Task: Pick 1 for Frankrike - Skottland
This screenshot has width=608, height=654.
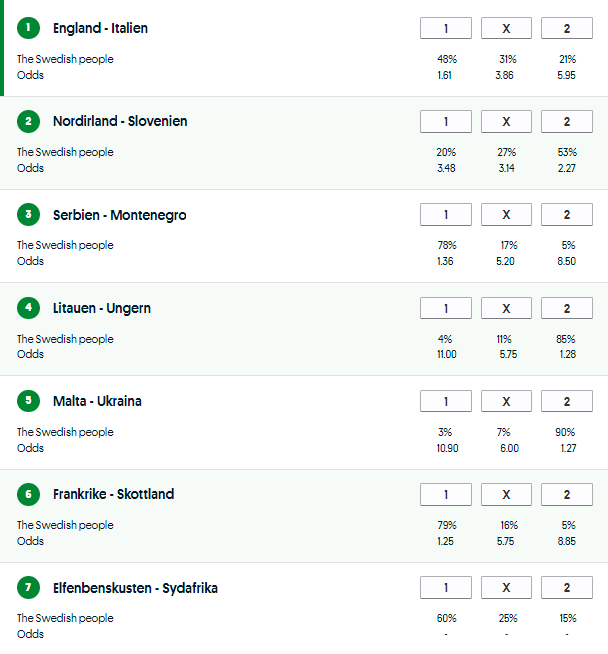Action: (x=445, y=494)
